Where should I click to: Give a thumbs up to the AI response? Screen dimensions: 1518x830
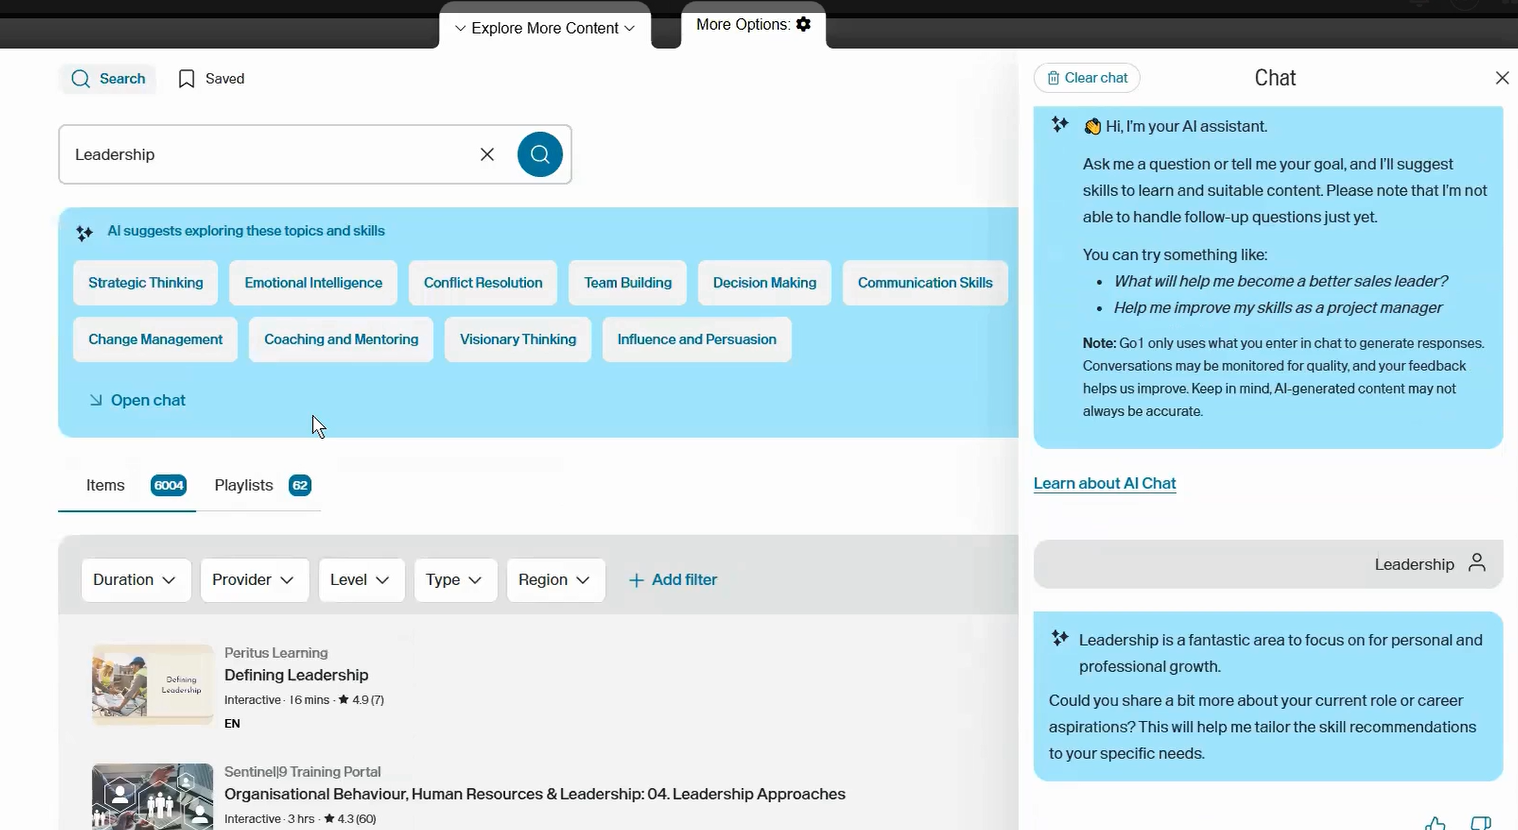pyautogui.click(x=1435, y=822)
